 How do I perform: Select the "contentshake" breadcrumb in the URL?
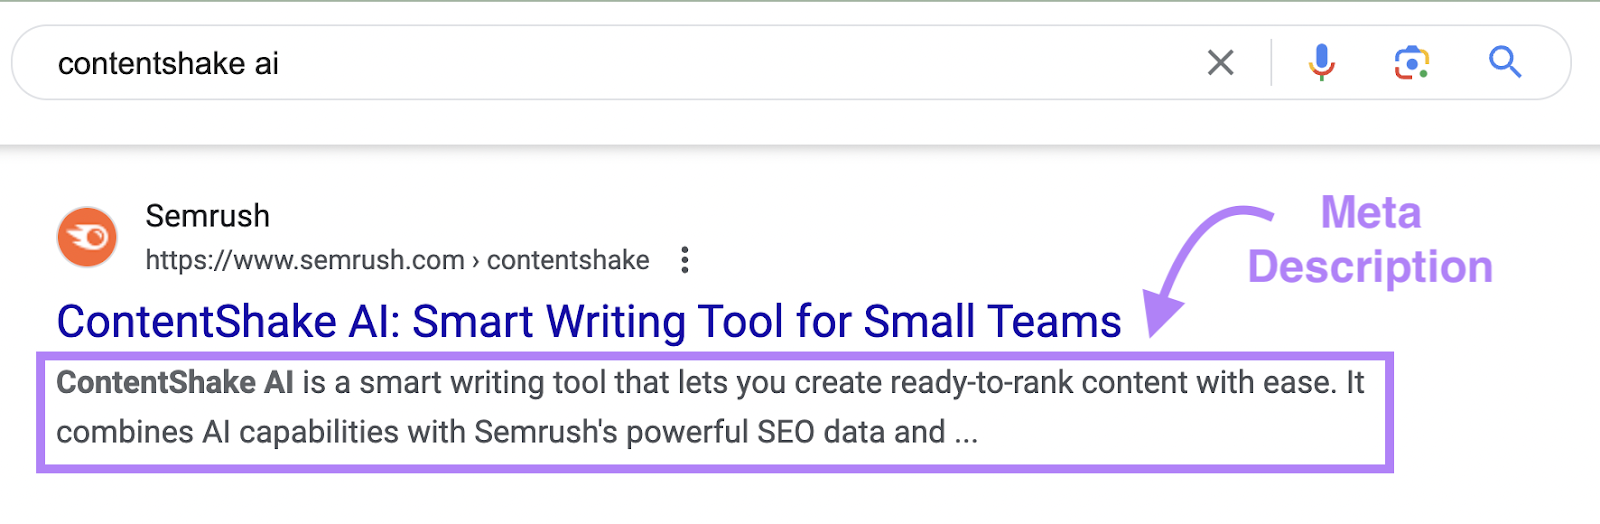coord(568,260)
